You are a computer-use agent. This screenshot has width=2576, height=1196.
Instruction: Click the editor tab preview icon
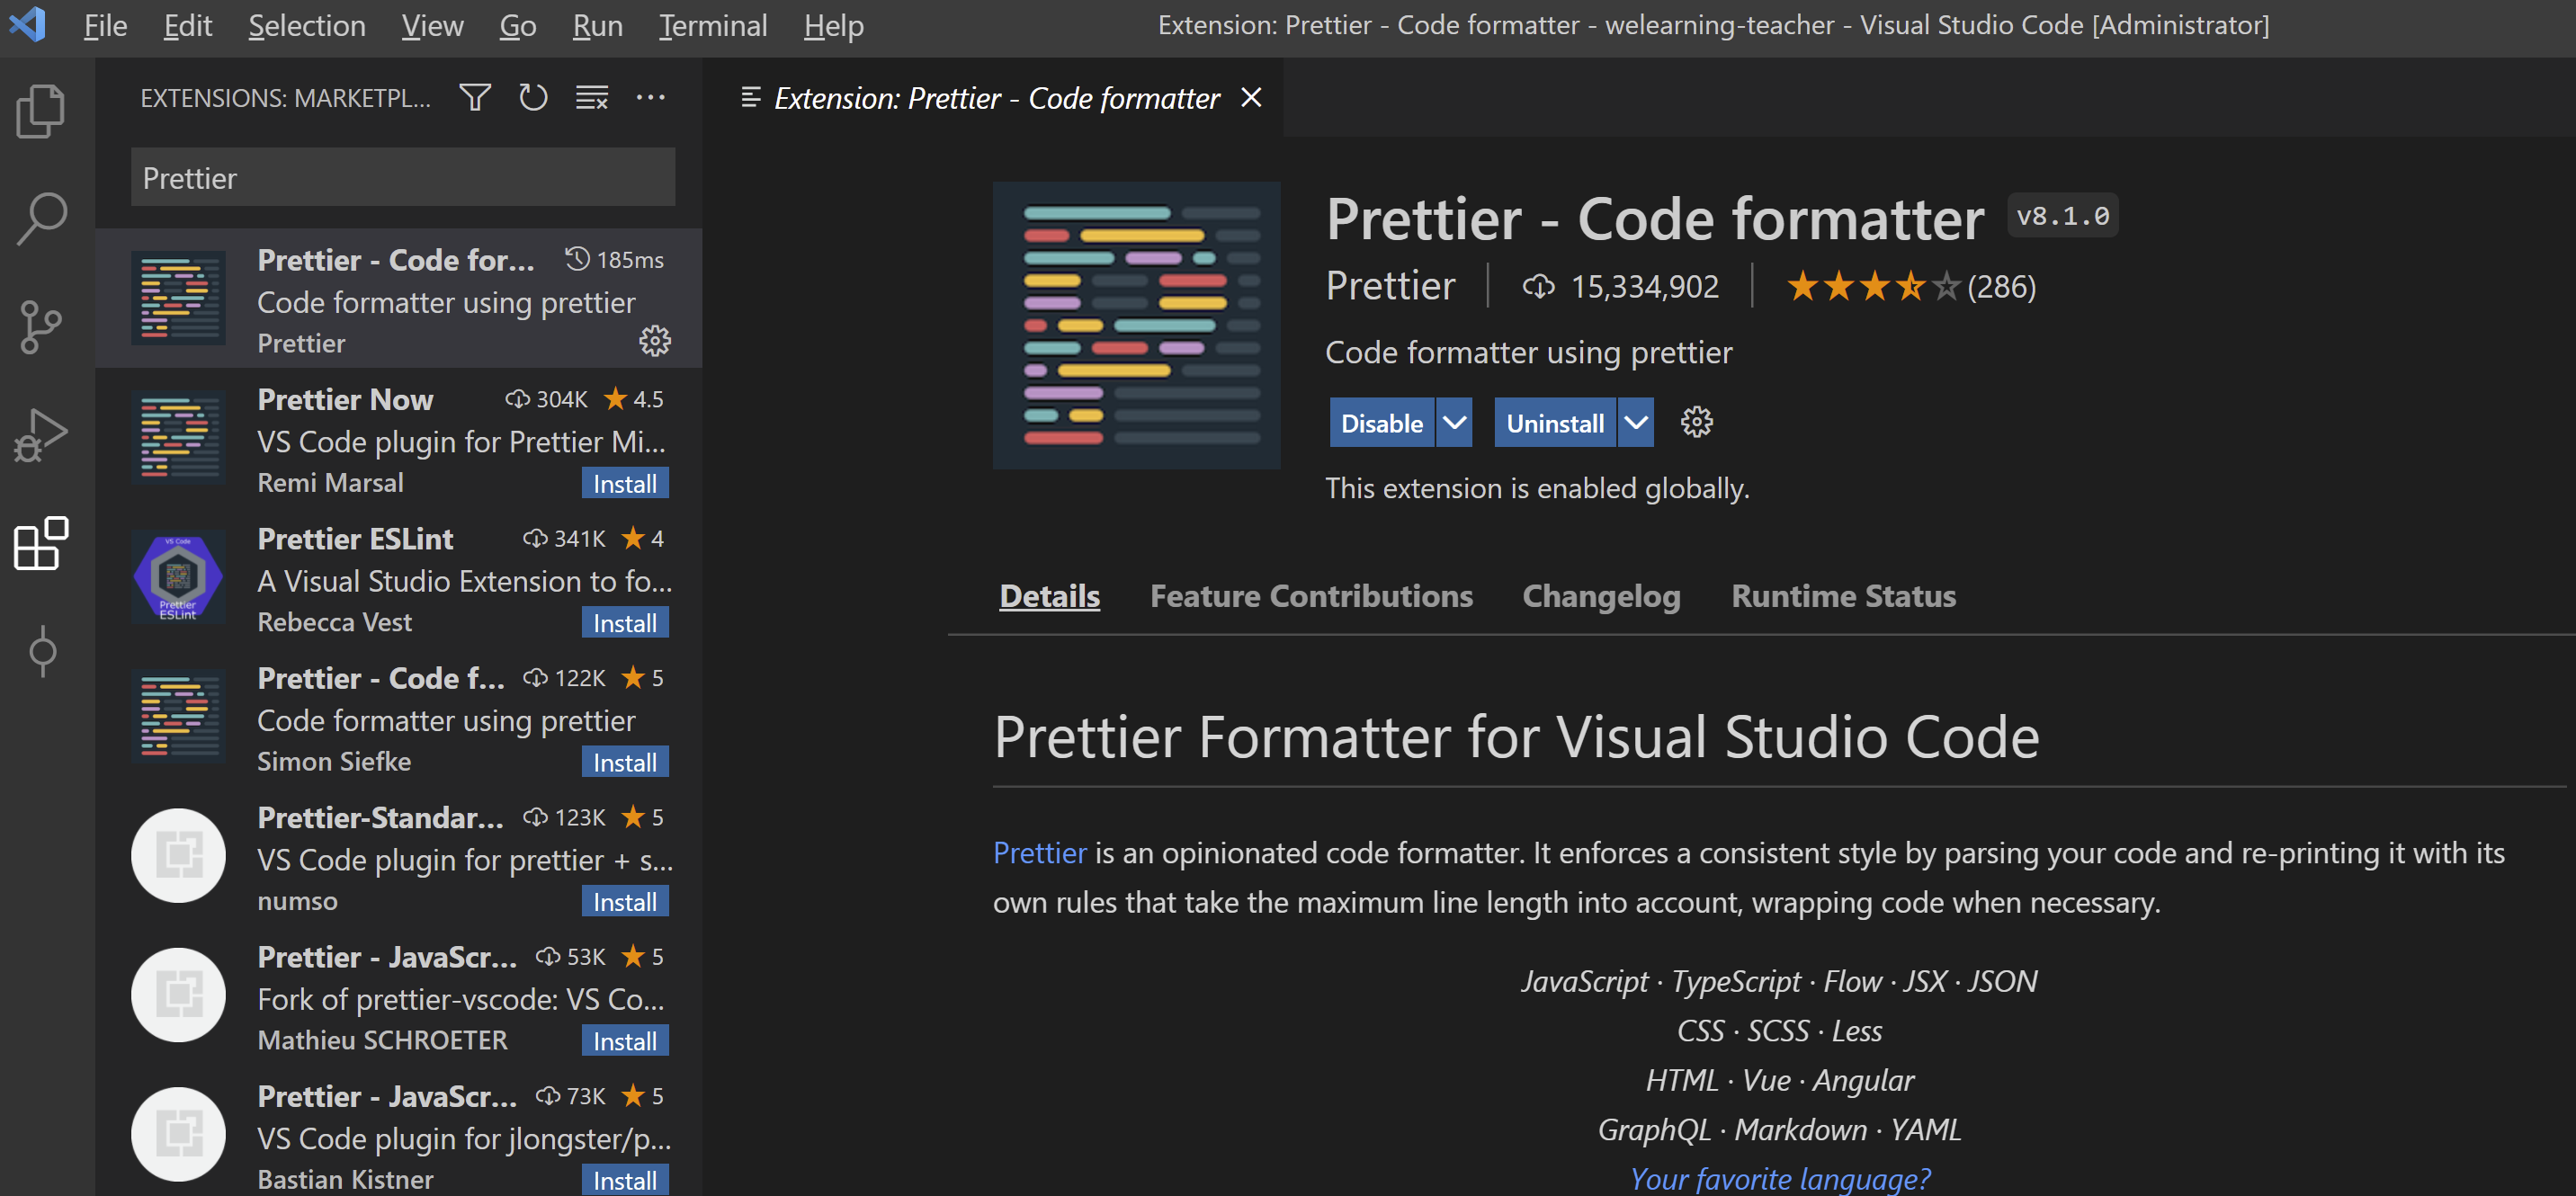click(x=750, y=98)
